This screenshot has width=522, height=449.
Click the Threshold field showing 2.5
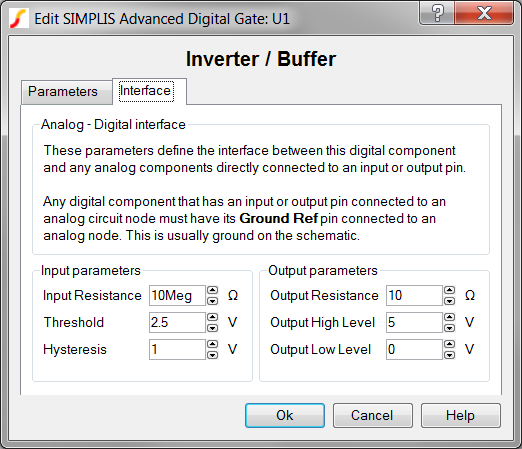tap(177, 322)
